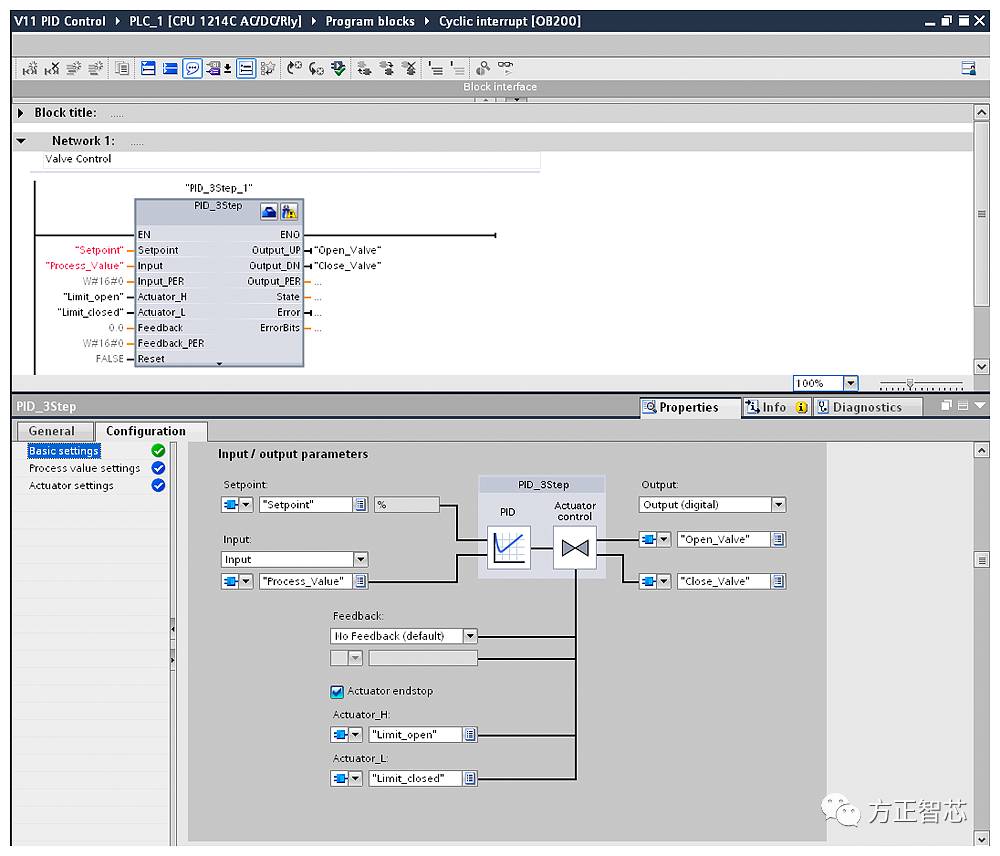
Task: Click the editor zoom slider
Action: [x=909, y=383]
